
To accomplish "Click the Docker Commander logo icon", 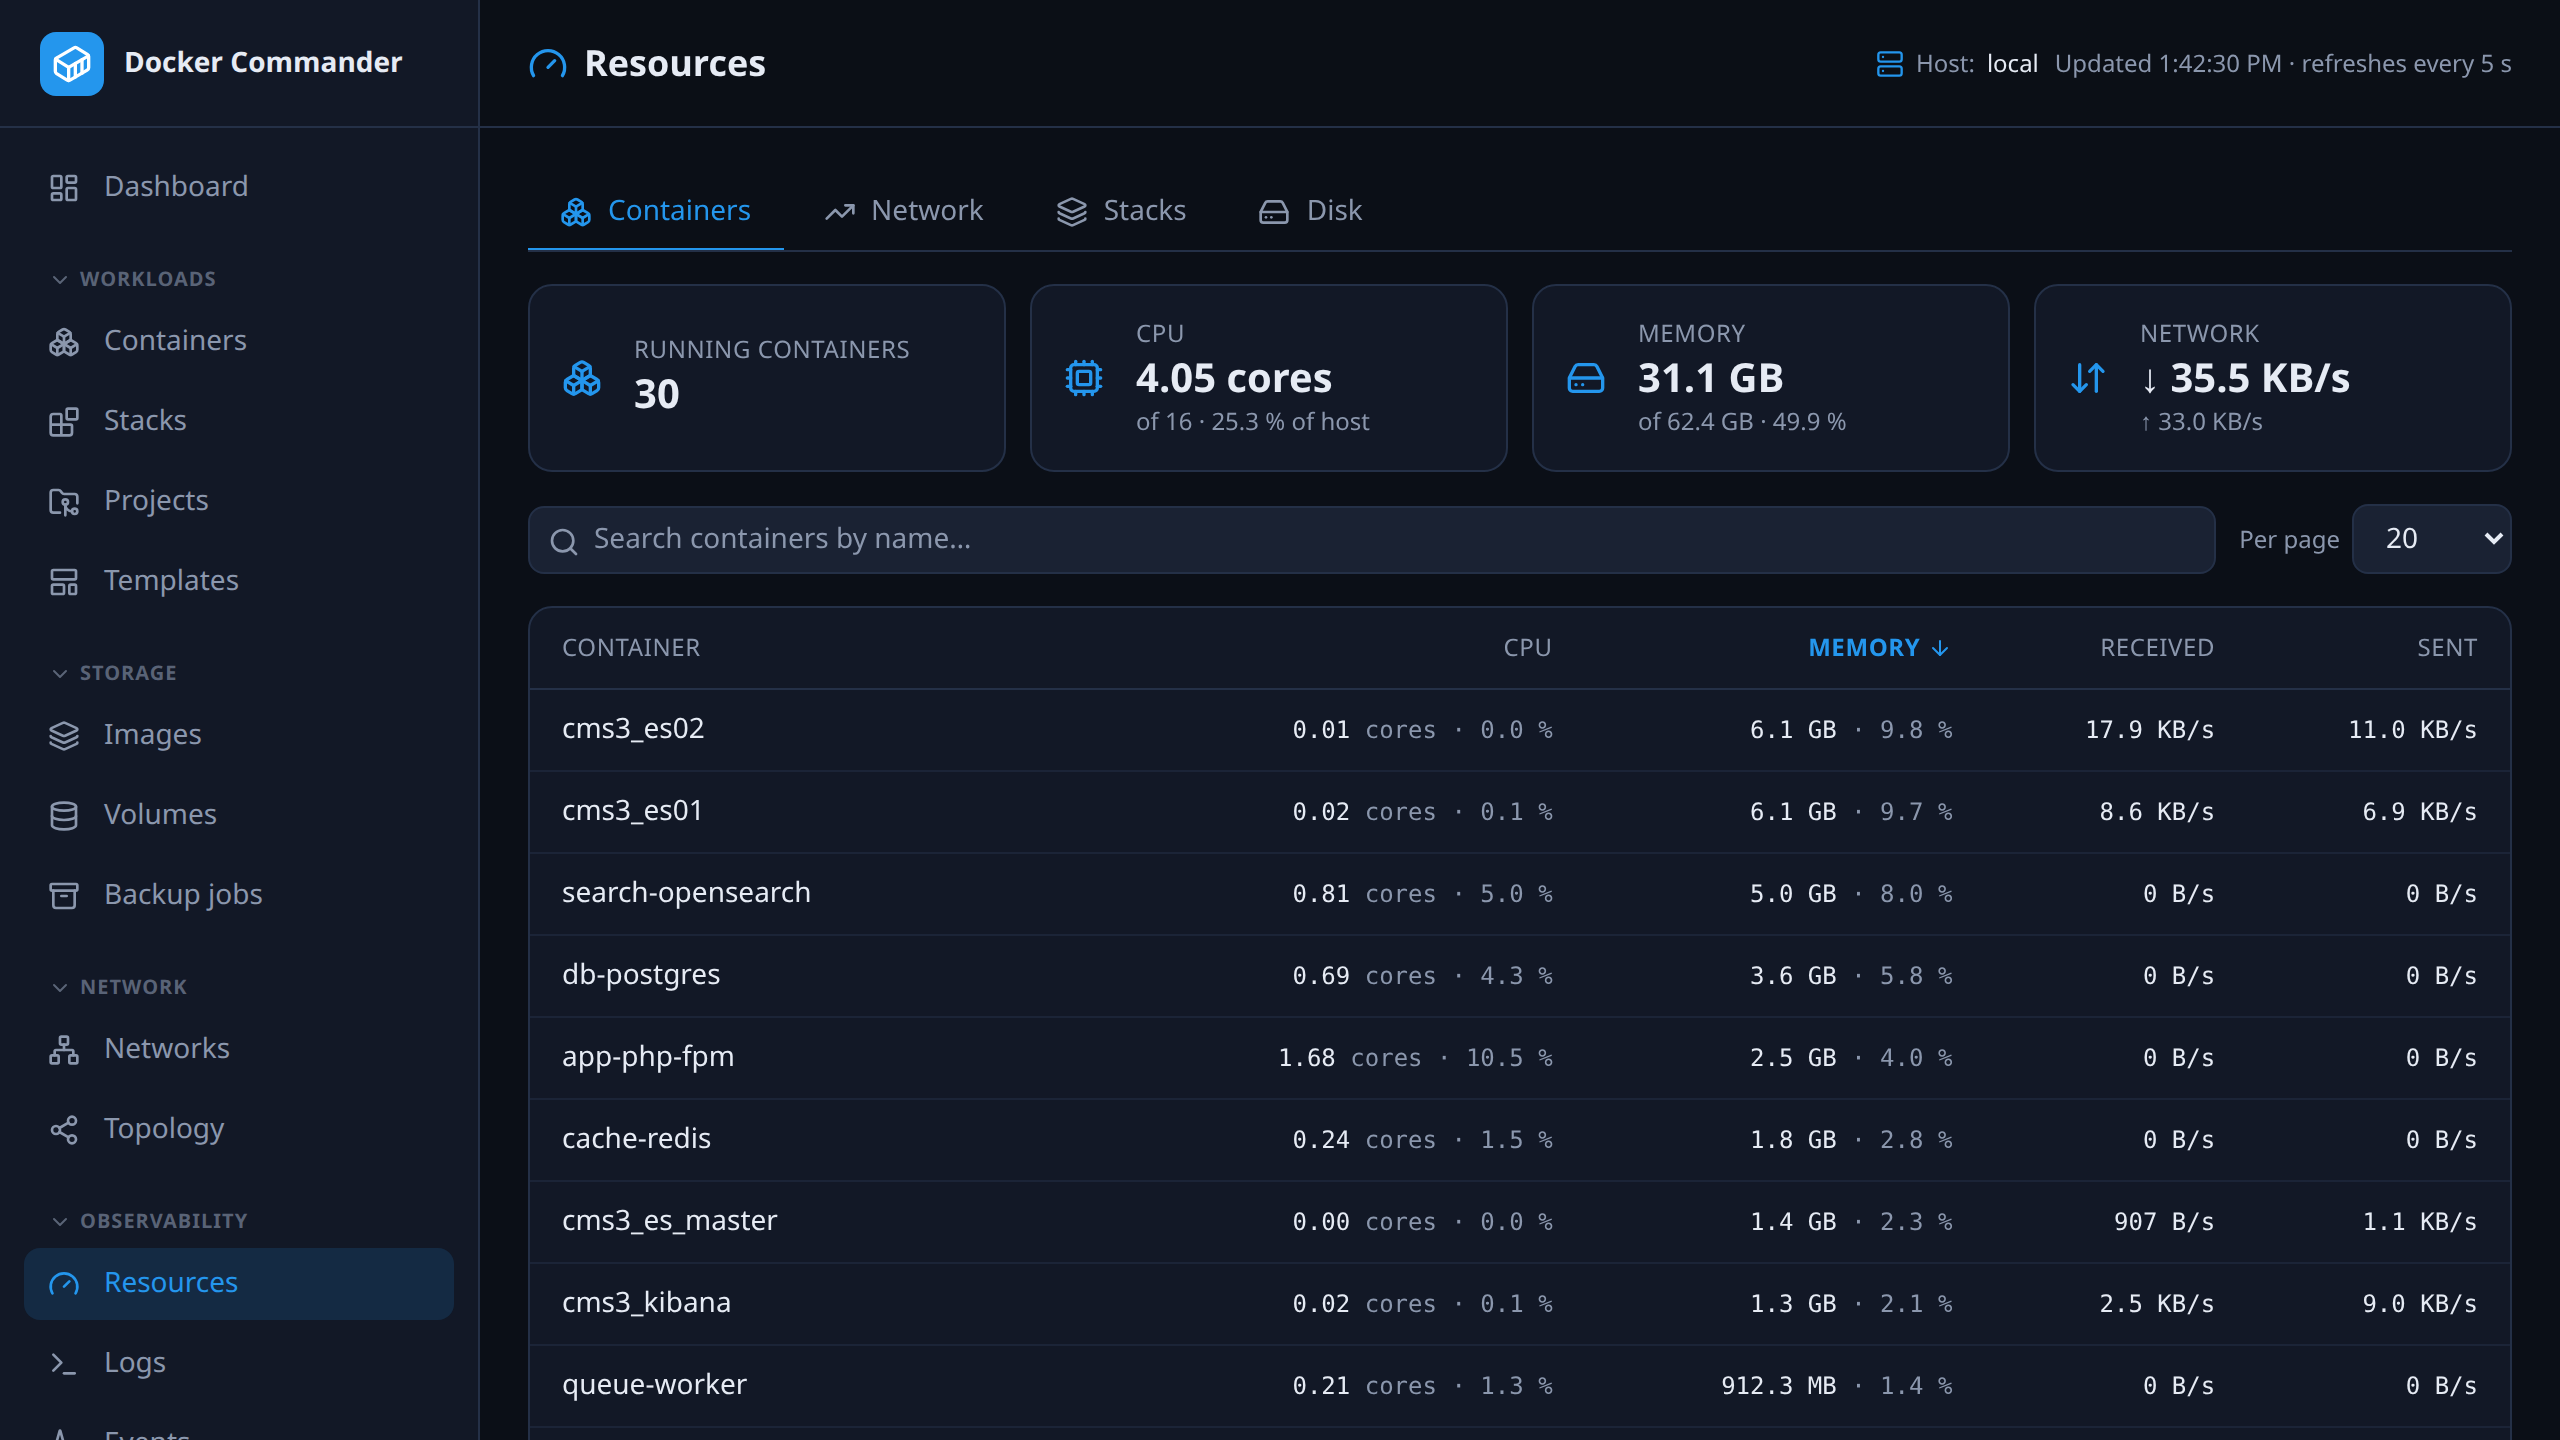I will pos(71,63).
